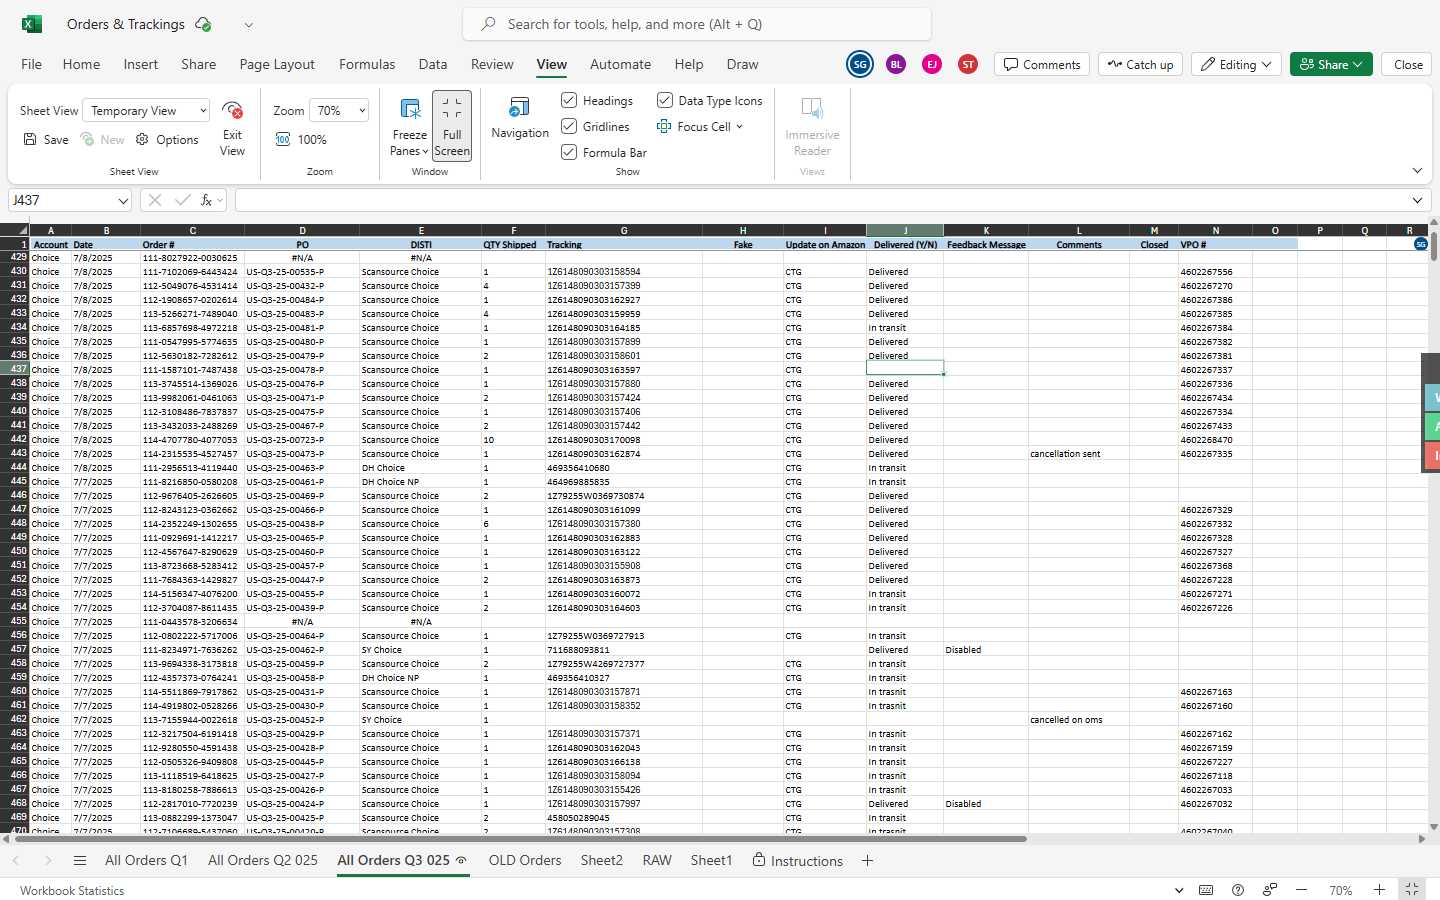Click the cancel entry X icon
1440x900 pixels.
155,200
